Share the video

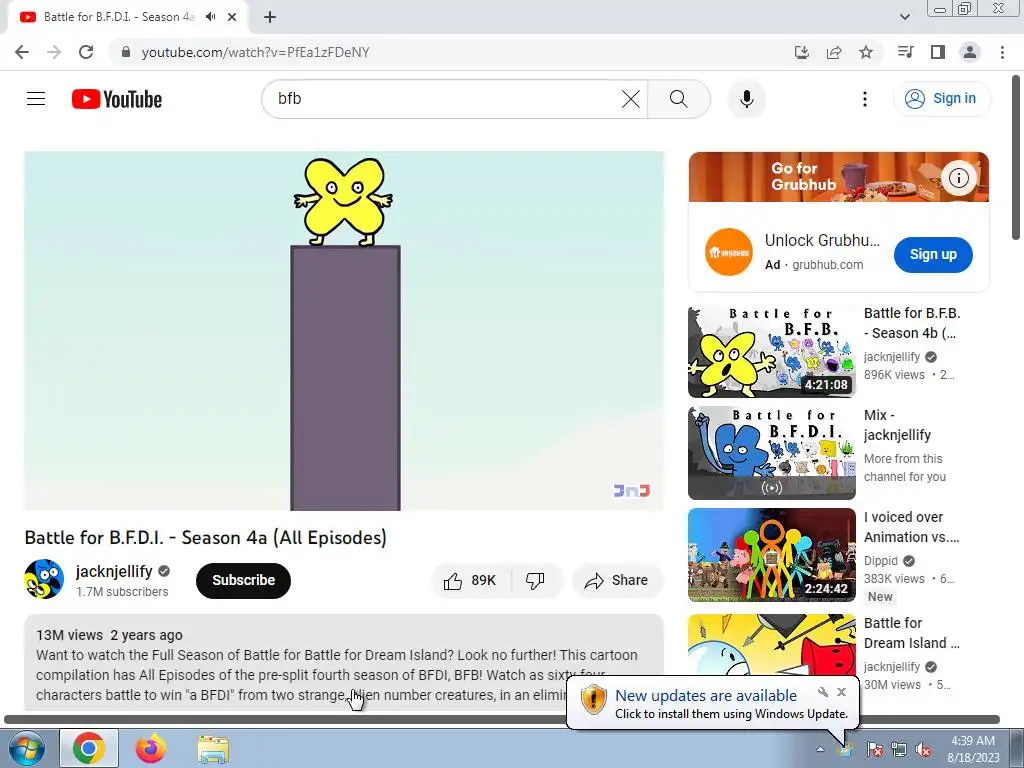617,581
